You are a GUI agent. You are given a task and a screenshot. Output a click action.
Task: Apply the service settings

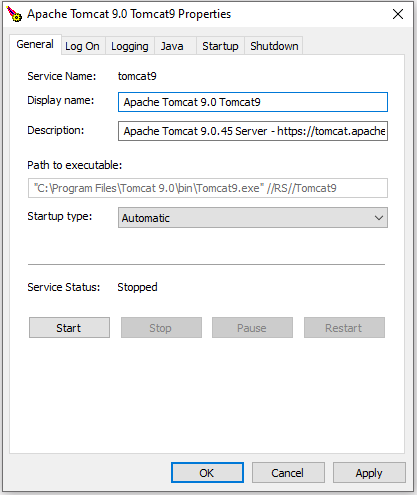[x=369, y=473]
